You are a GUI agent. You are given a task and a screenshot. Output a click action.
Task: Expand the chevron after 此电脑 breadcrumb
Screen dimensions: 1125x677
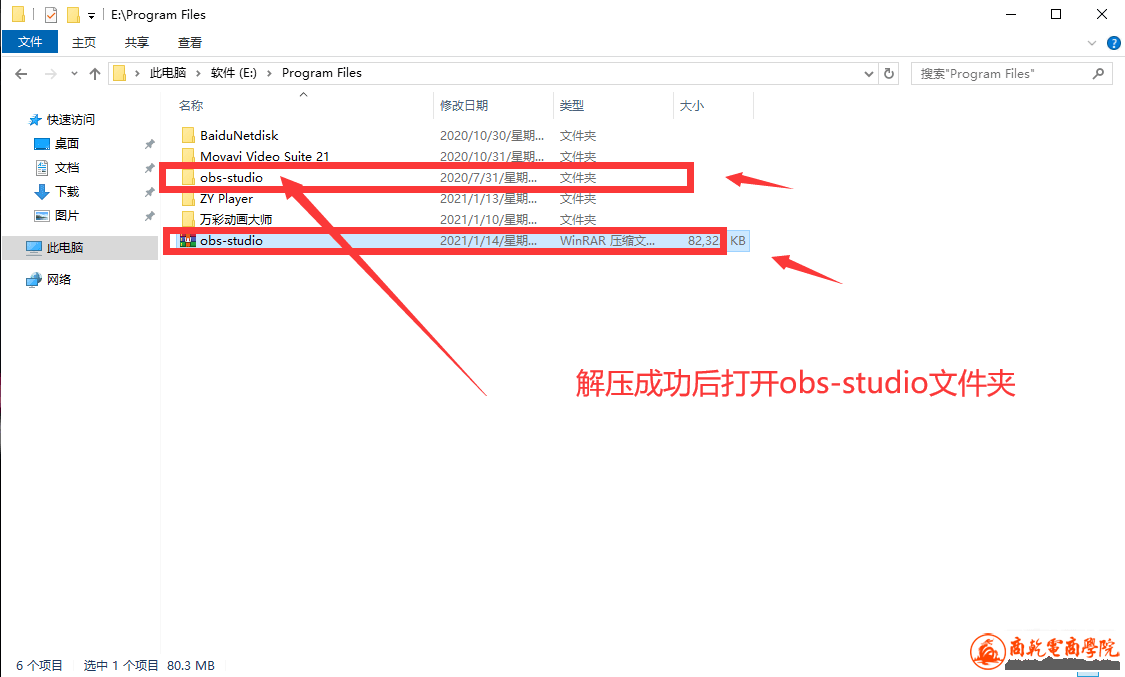click(x=198, y=73)
